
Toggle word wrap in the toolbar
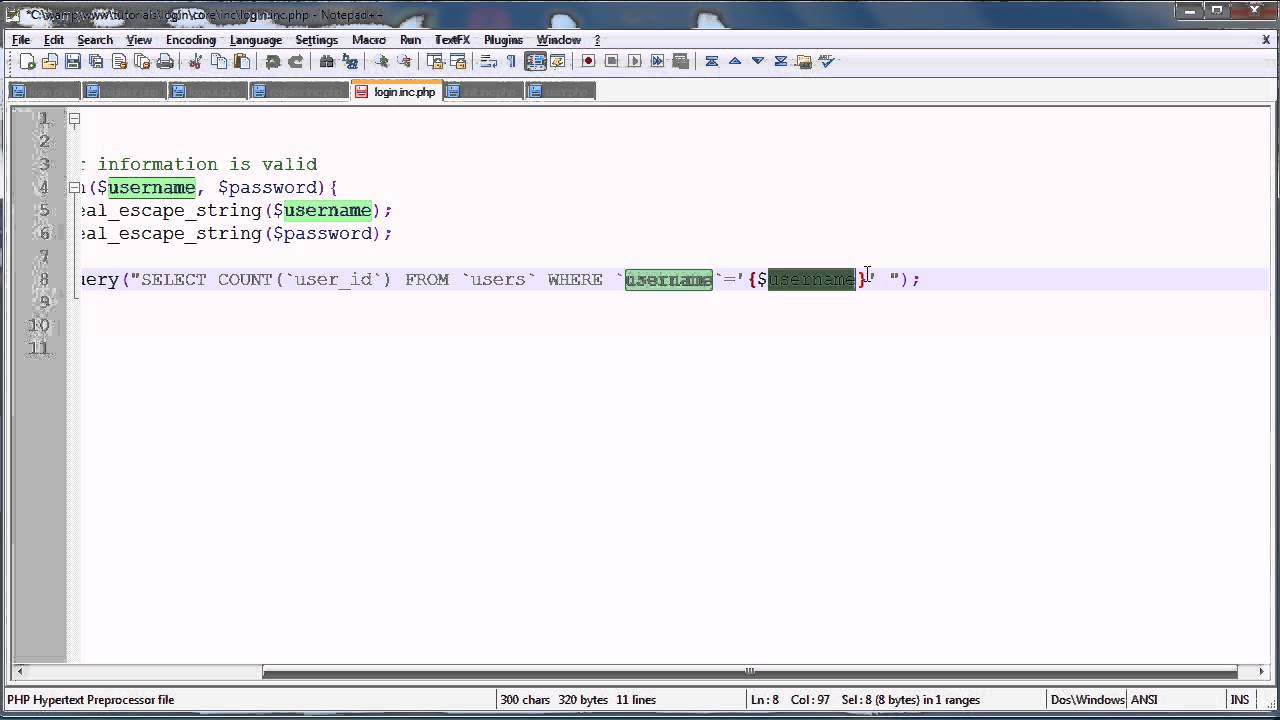pyautogui.click(x=489, y=61)
